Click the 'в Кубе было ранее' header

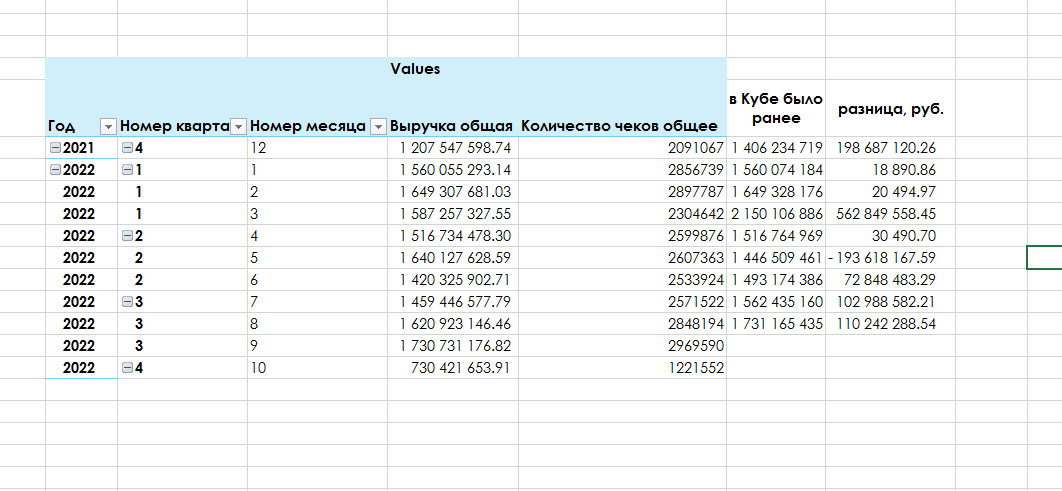click(775, 108)
